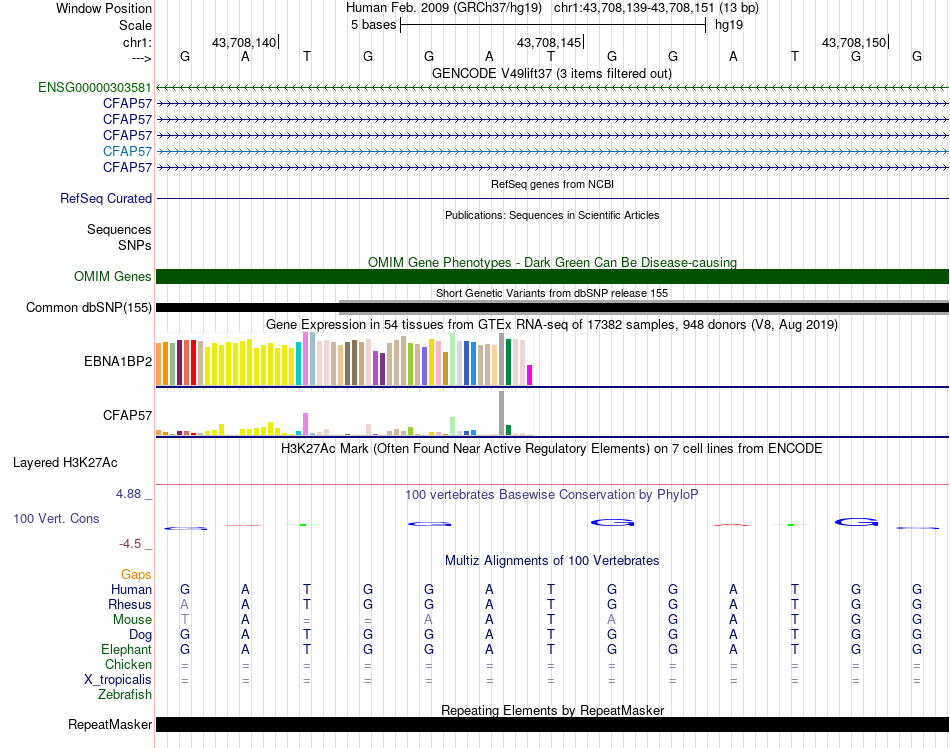The height and width of the screenshot is (748, 950).
Task: Click the ENSG00000303581 gene track label
Action: coord(95,87)
